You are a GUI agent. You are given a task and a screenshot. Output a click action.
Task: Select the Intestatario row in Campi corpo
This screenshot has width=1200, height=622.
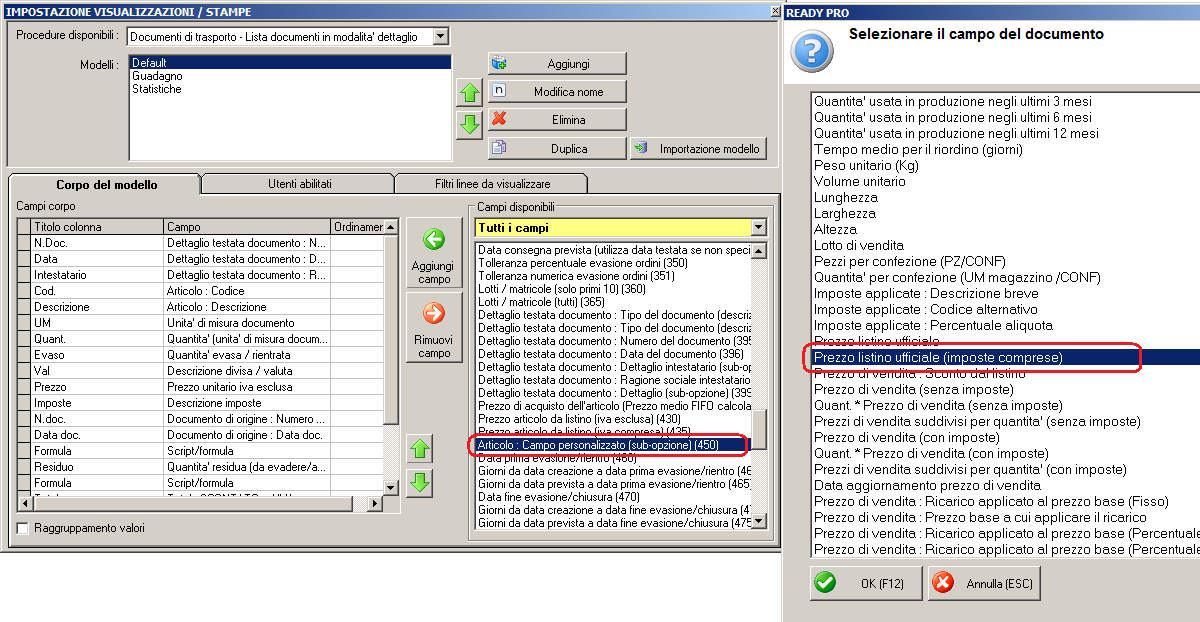200,275
